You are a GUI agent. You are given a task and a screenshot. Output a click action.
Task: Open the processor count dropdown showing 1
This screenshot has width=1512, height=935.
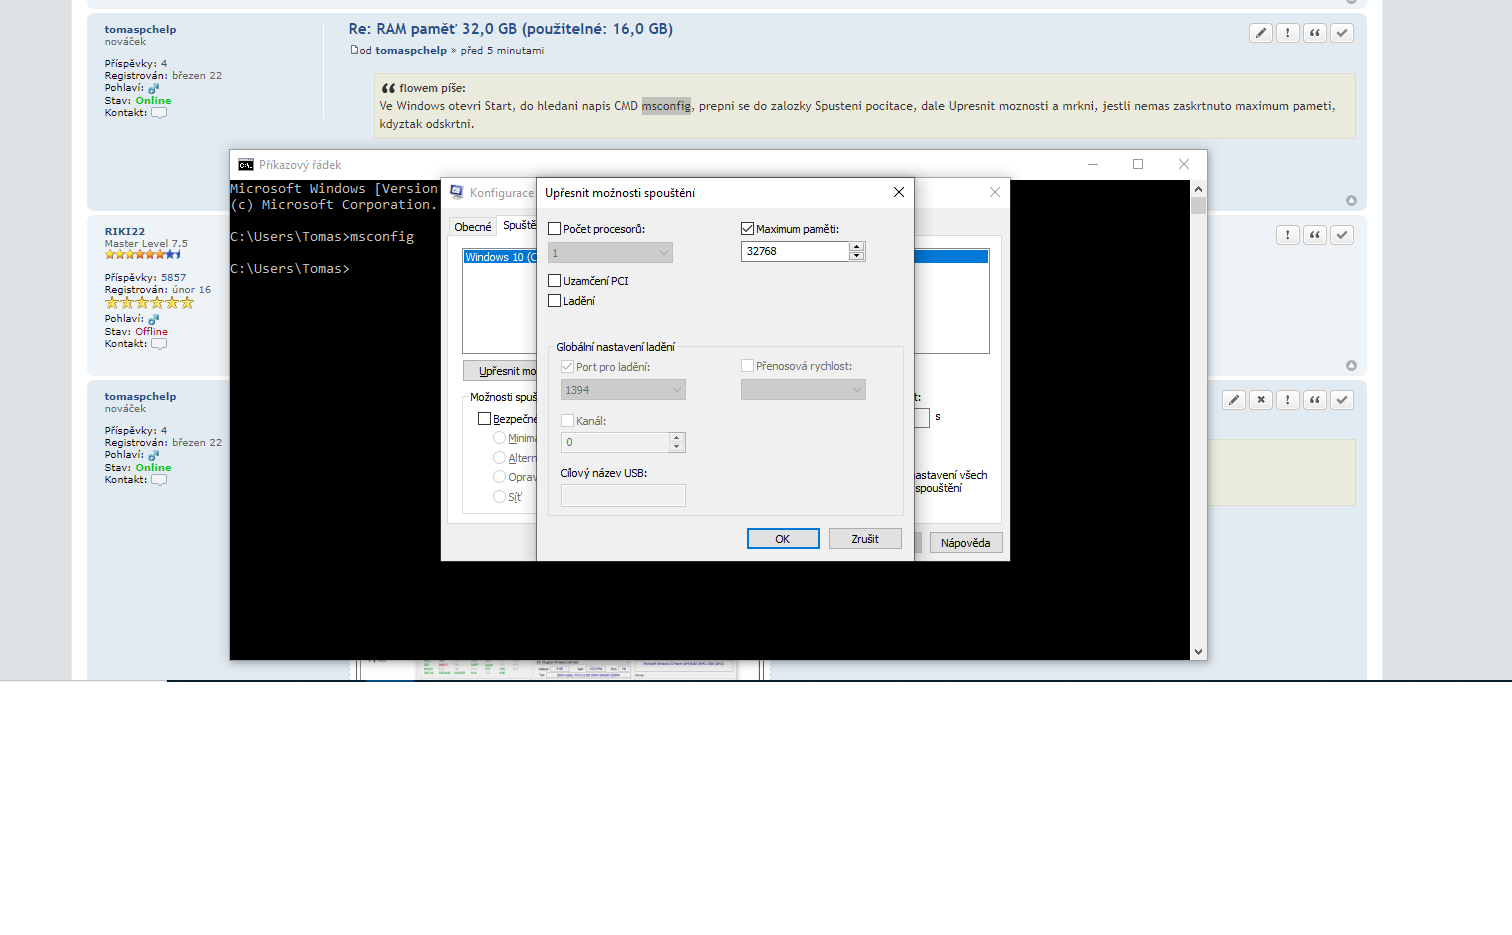tap(610, 253)
